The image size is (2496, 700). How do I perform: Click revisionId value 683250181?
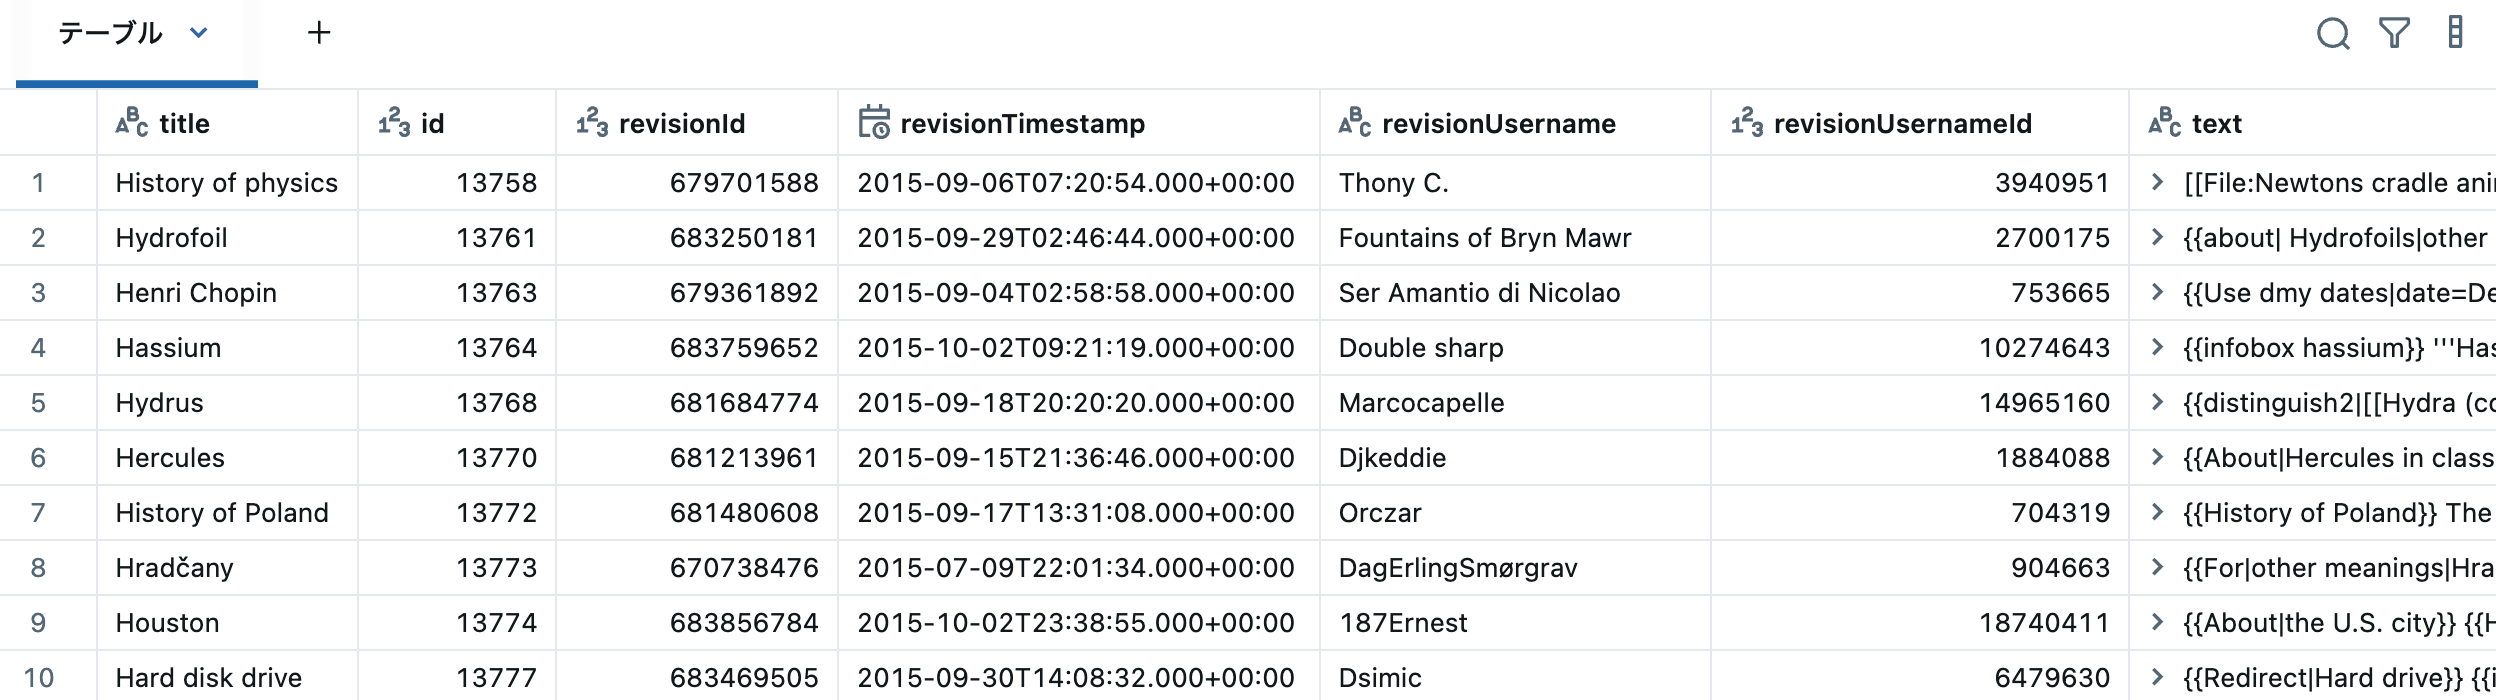744,238
